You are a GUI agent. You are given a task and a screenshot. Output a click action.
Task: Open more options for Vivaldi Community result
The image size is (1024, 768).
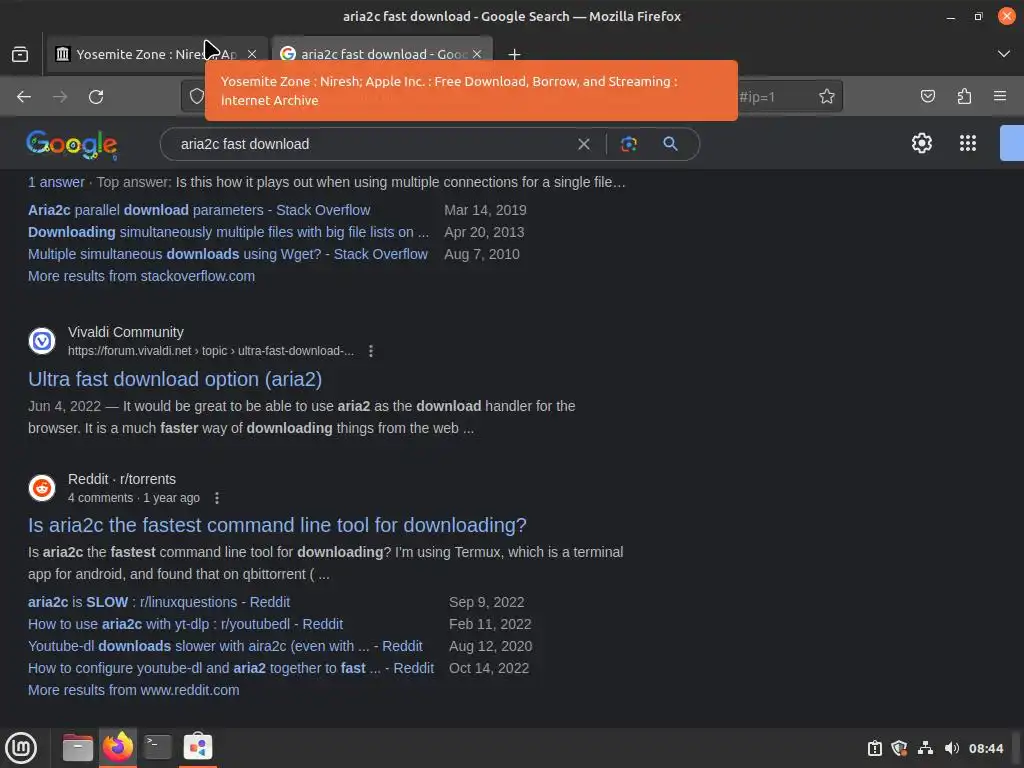371,351
